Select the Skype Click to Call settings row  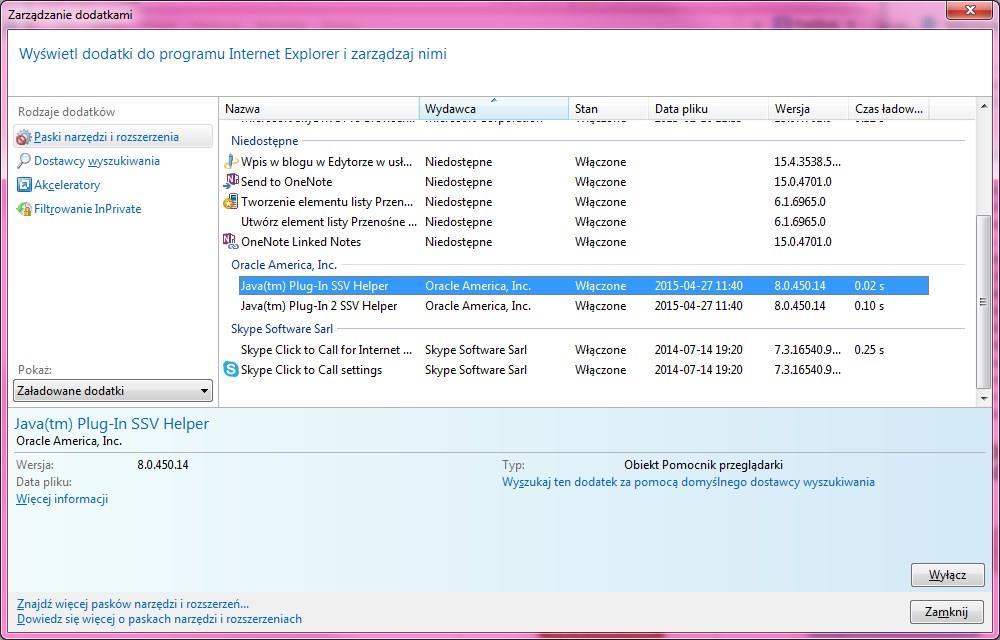575,370
